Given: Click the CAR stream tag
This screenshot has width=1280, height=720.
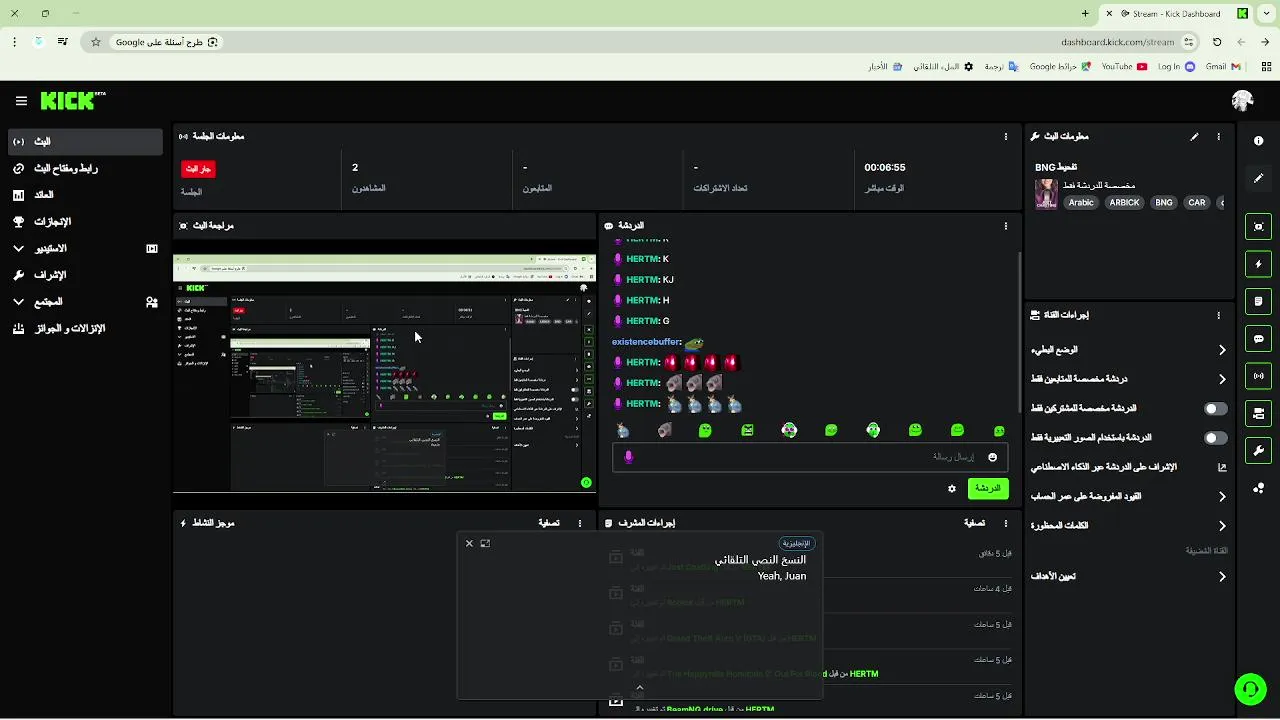Looking at the screenshot, I should click(1197, 202).
